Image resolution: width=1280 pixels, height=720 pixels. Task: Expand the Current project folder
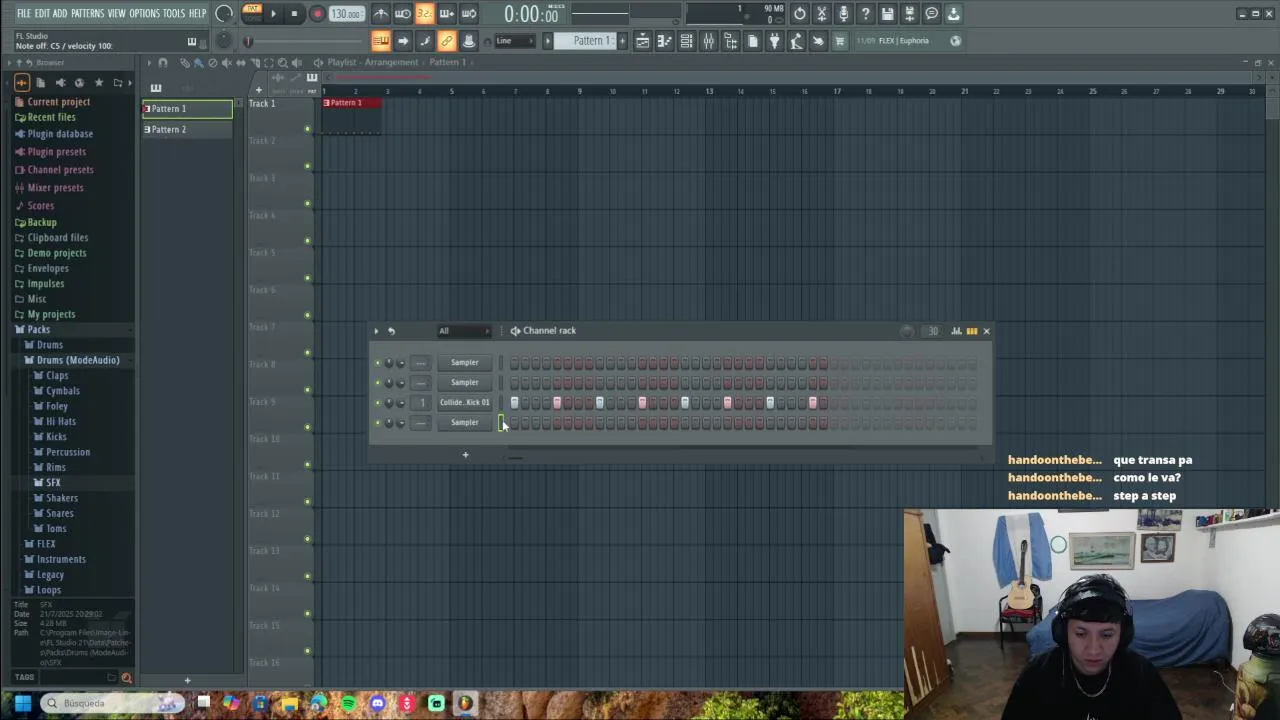[59, 102]
